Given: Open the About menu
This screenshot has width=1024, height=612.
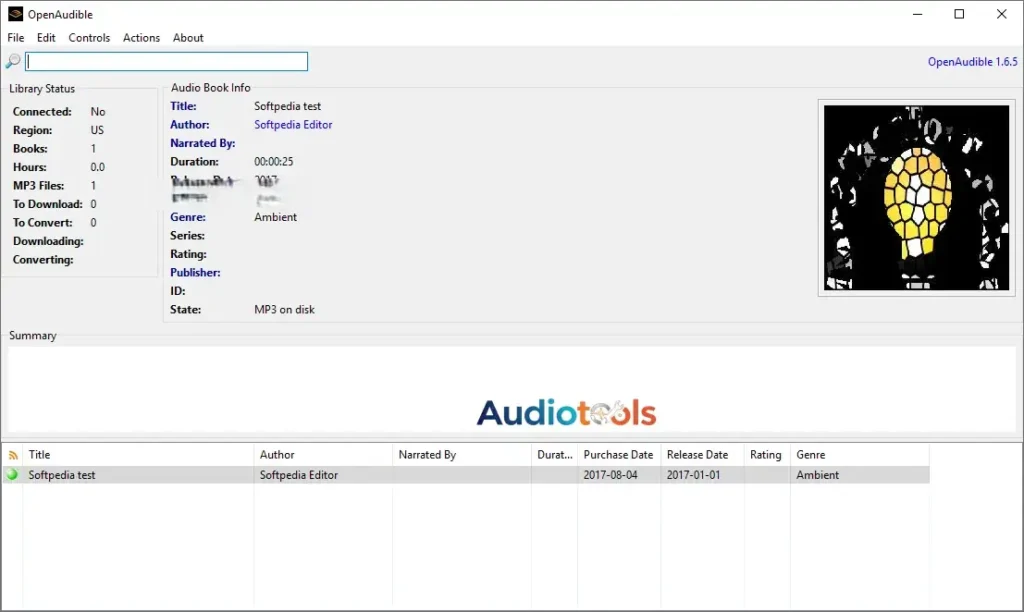Looking at the screenshot, I should point(188,37).
